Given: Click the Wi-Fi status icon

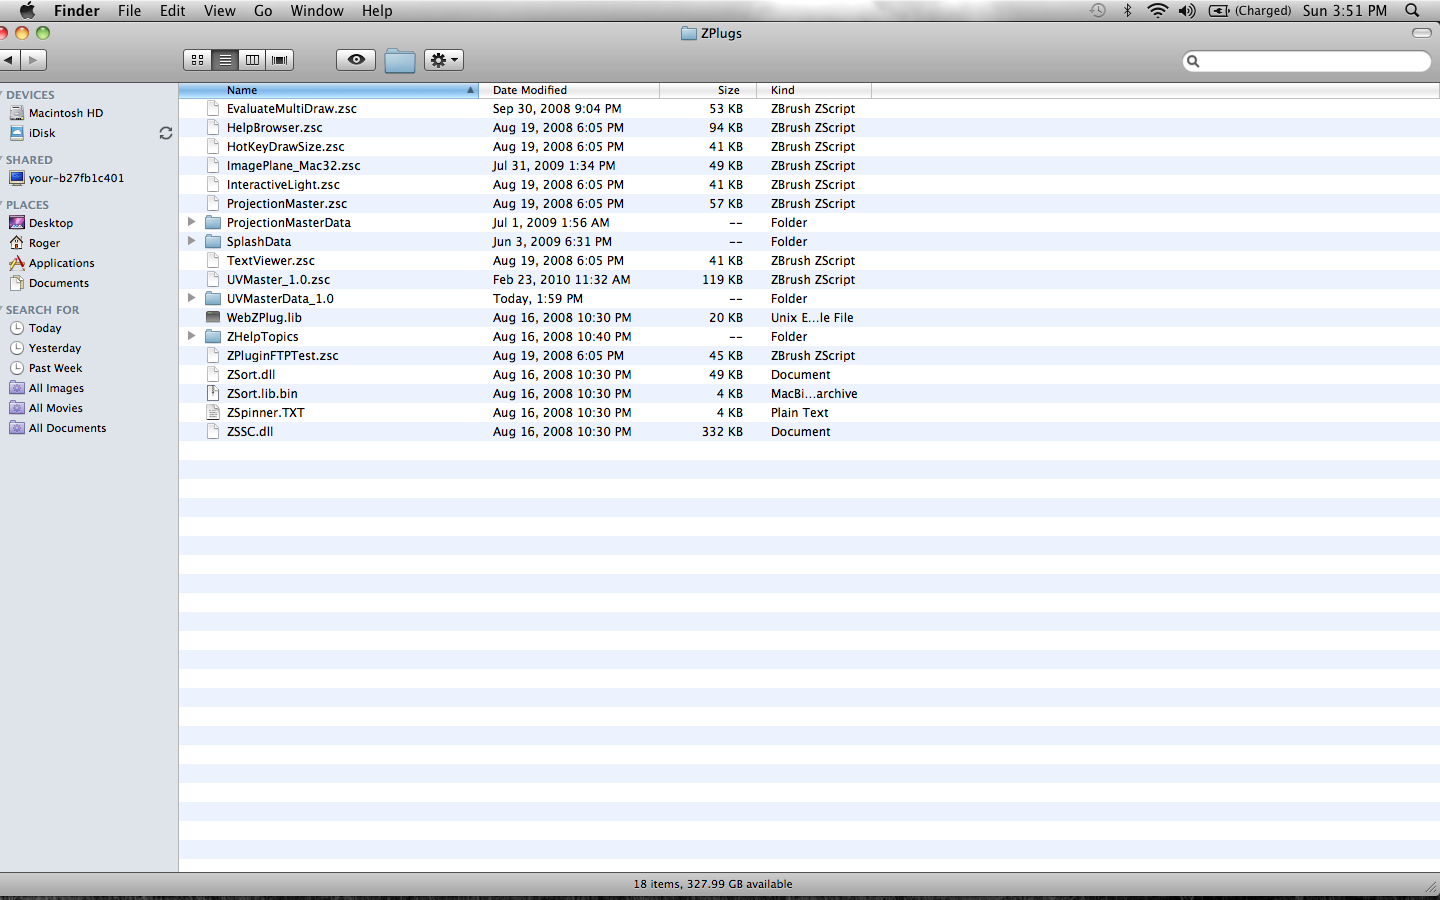Looking at the screenshot, I should click(x=1157, y=10).
